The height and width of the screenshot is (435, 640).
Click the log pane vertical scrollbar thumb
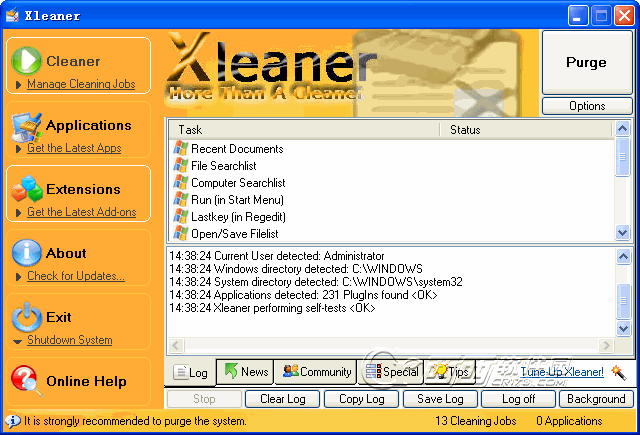point(623,301)
